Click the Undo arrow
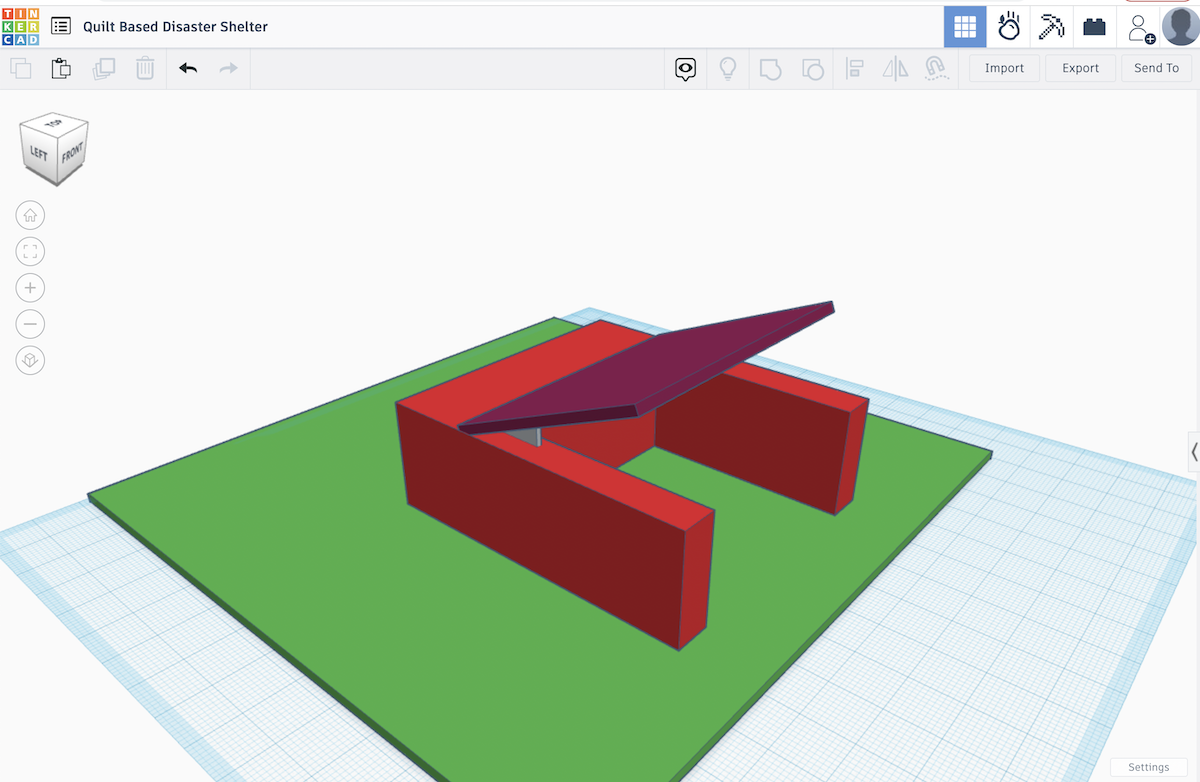Viewport: 1200px width, 782px height. [x=188, y=68]
